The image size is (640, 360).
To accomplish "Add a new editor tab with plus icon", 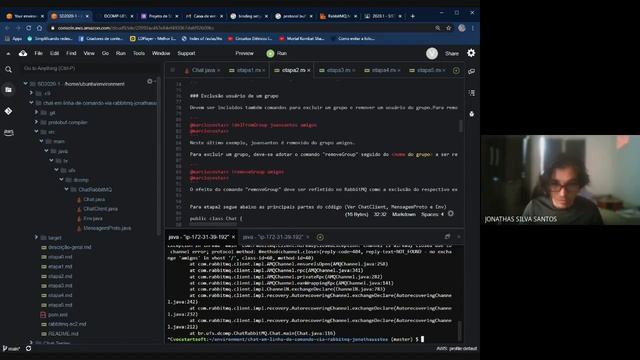I will point(456,71).
